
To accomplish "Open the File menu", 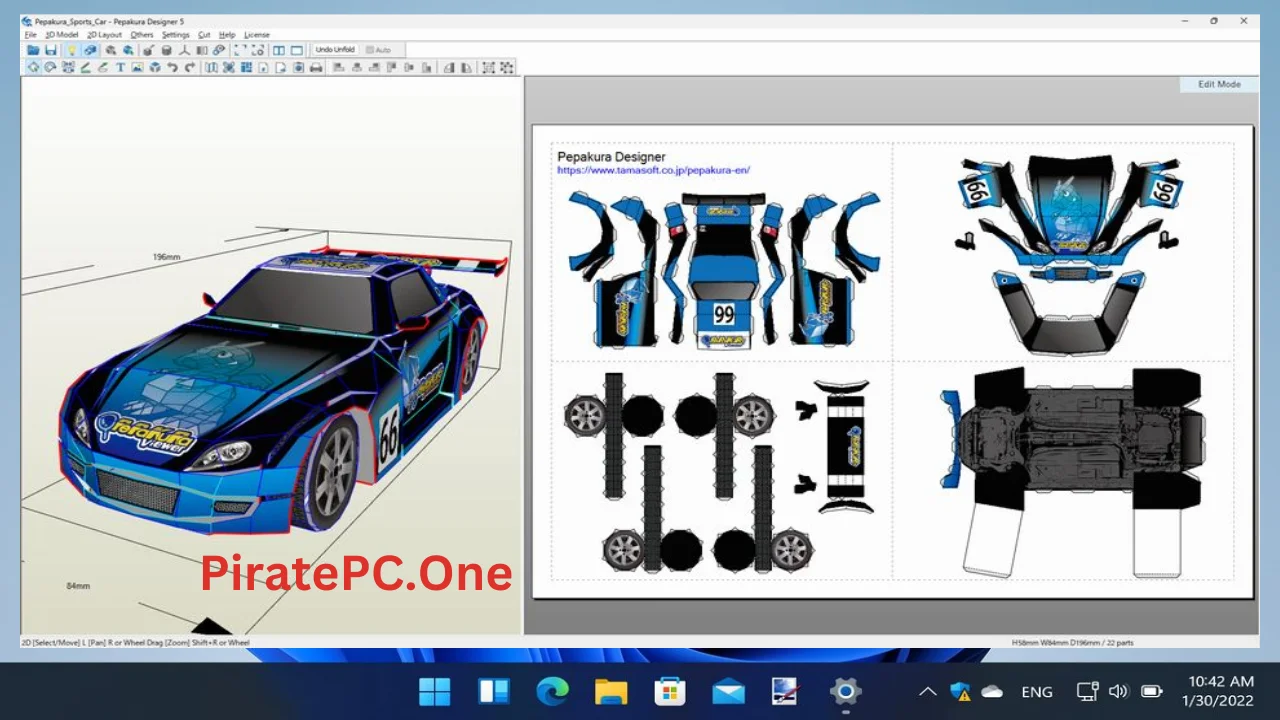I will tap(30, 35).
